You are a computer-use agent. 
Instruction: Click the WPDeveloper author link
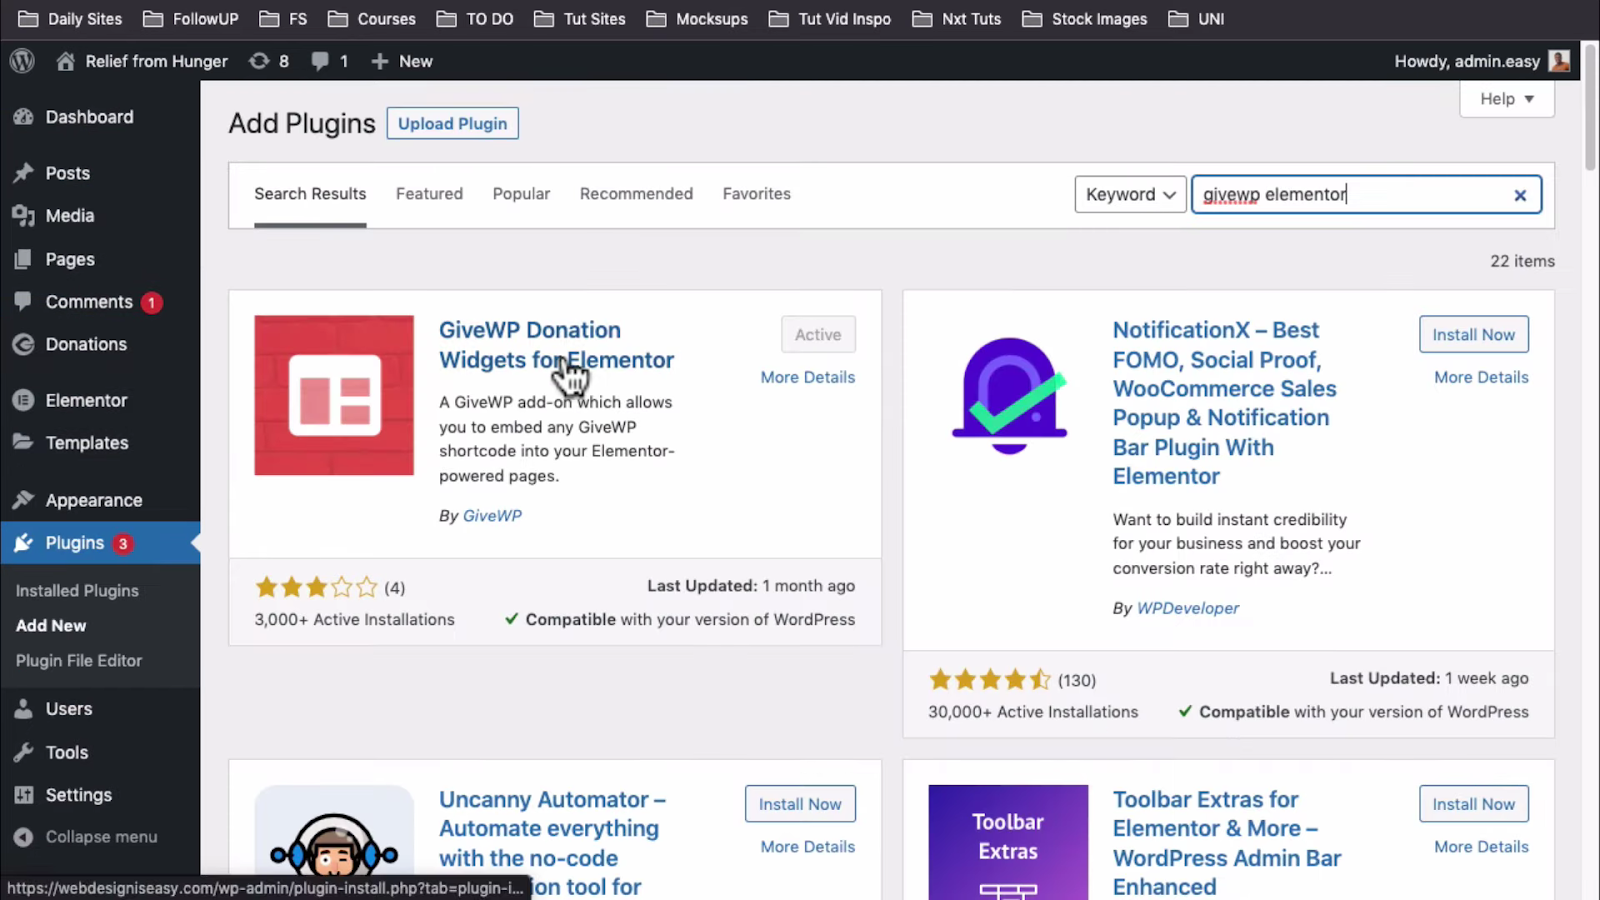click(1188, 608)
